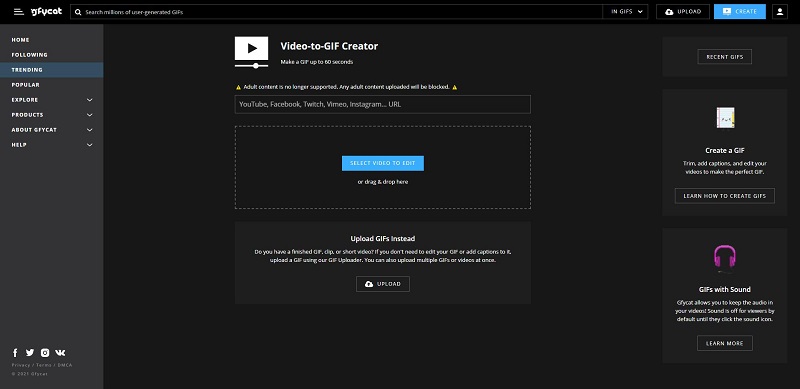Click the Create a GIF notebook icon
Image resolution: width=800 pixels, height=389 pixels.
tap(725, 118)
